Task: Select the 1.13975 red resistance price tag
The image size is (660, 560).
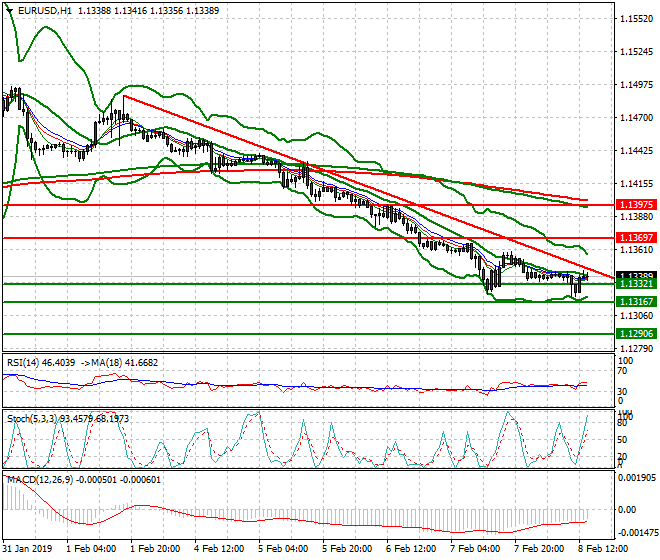Action: pos(636,204)
